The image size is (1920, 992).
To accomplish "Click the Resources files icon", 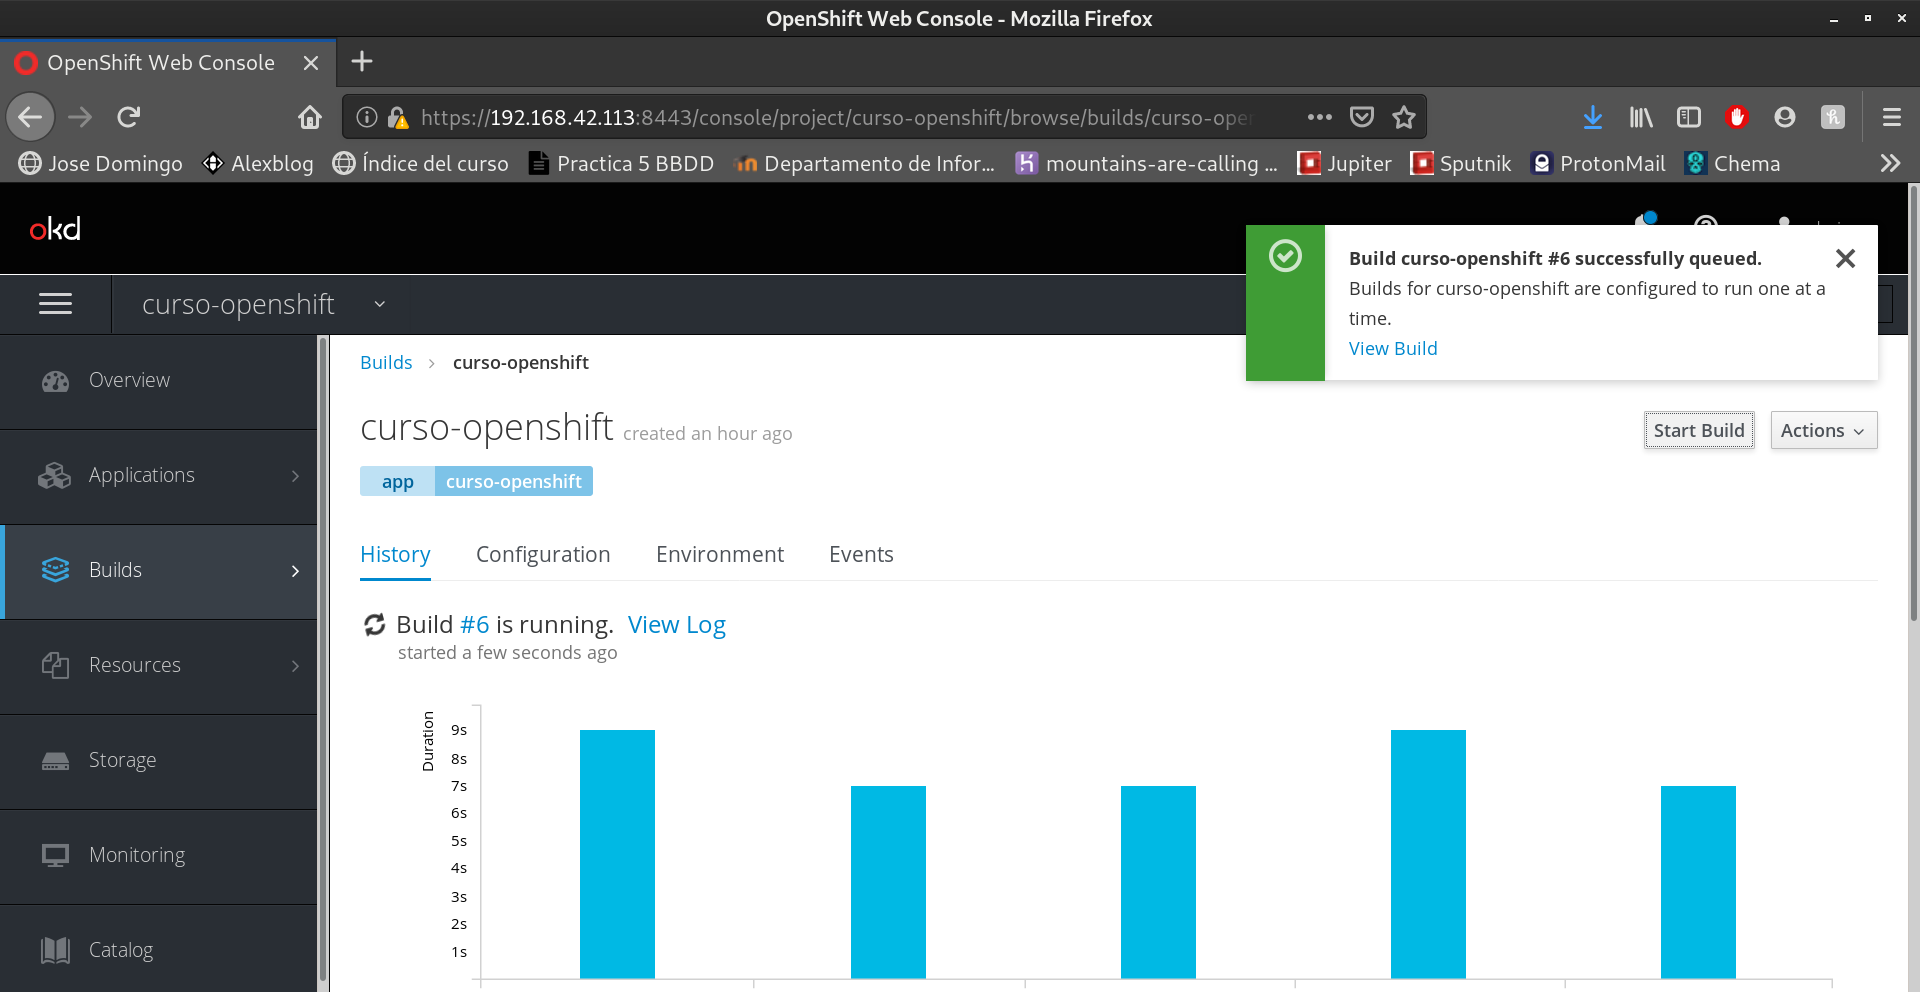I will 55,665.
